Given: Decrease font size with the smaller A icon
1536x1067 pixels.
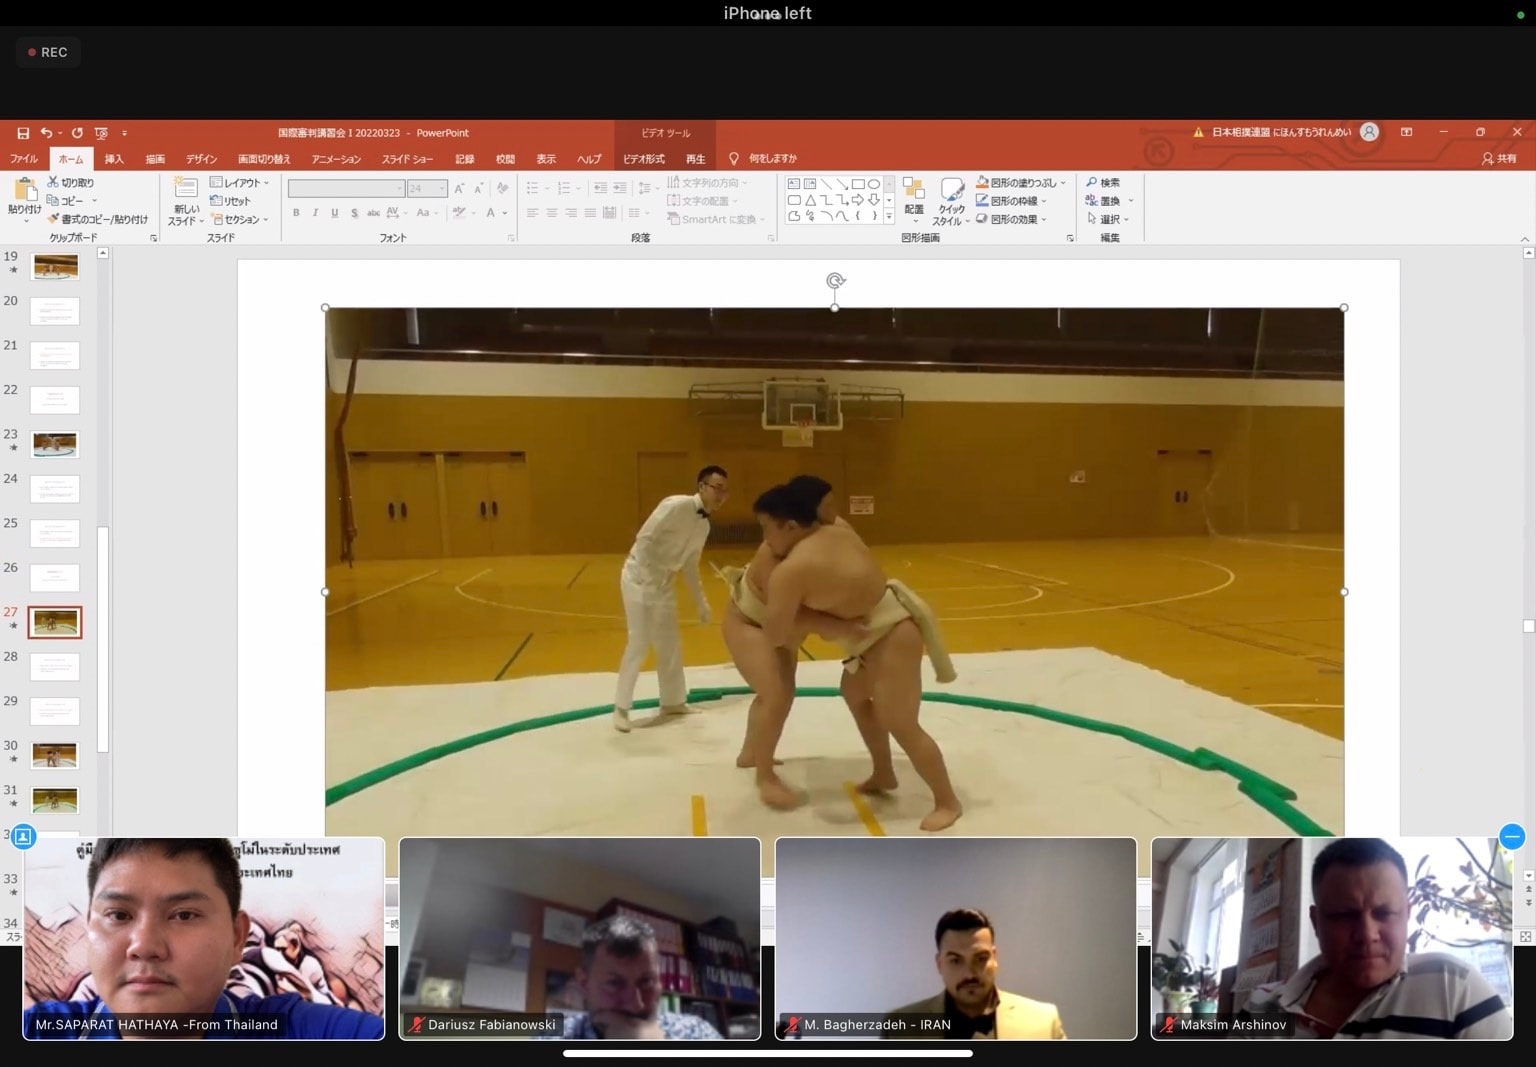Looking at the screenshot, I should click(479, 188).
